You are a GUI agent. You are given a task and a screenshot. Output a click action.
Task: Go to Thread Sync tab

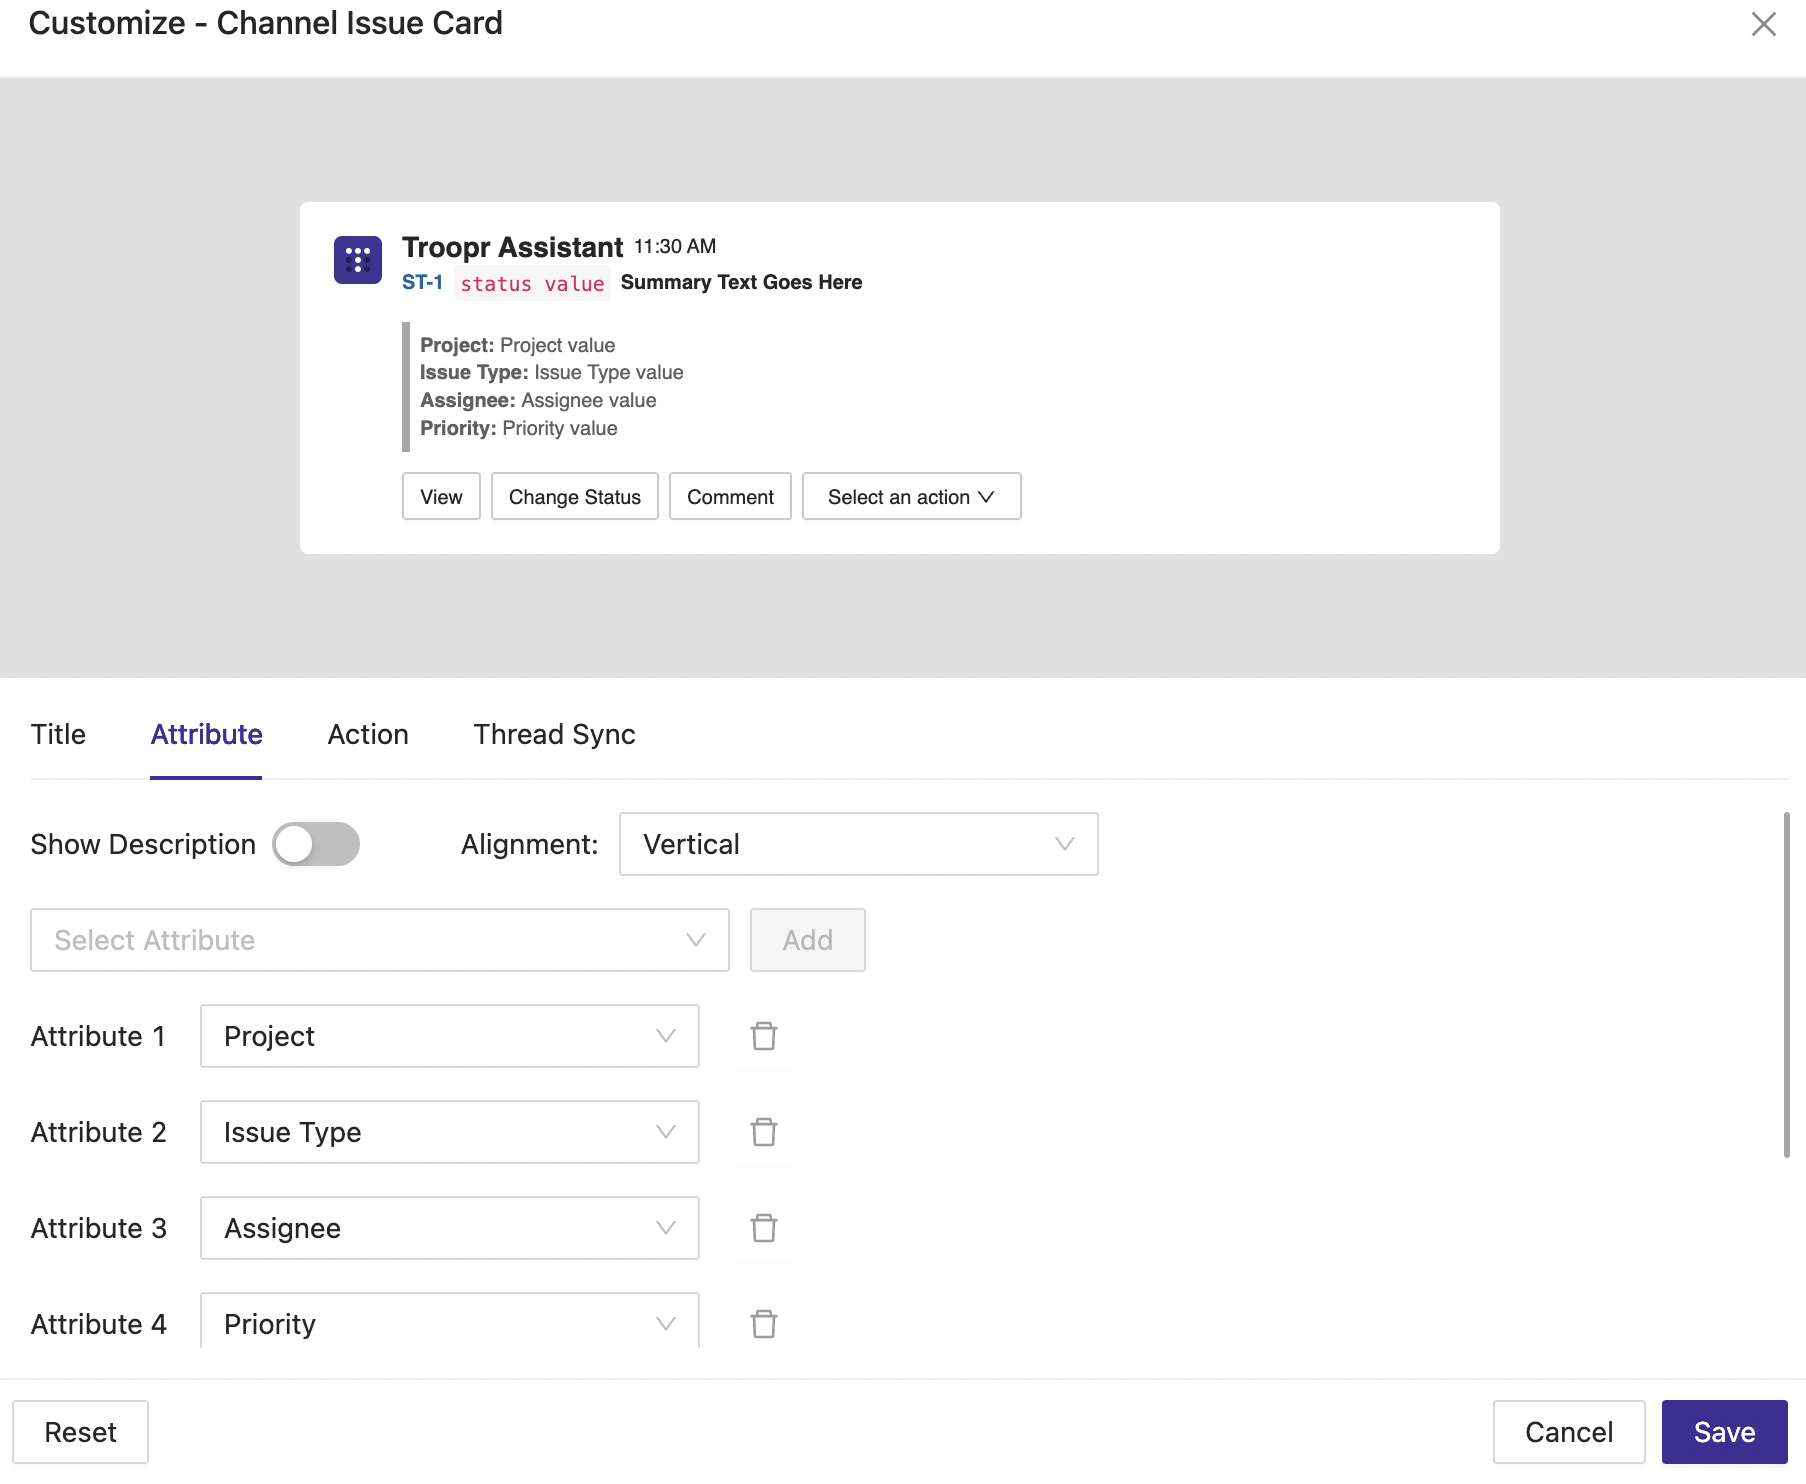point(555,734)
